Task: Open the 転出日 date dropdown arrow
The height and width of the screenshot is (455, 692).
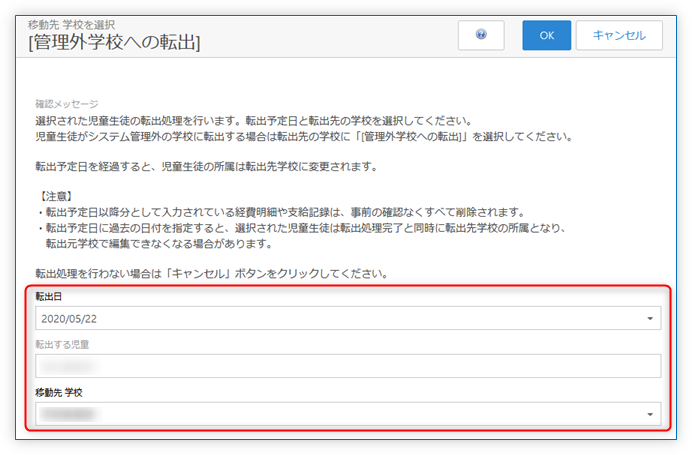Action: 650,318
